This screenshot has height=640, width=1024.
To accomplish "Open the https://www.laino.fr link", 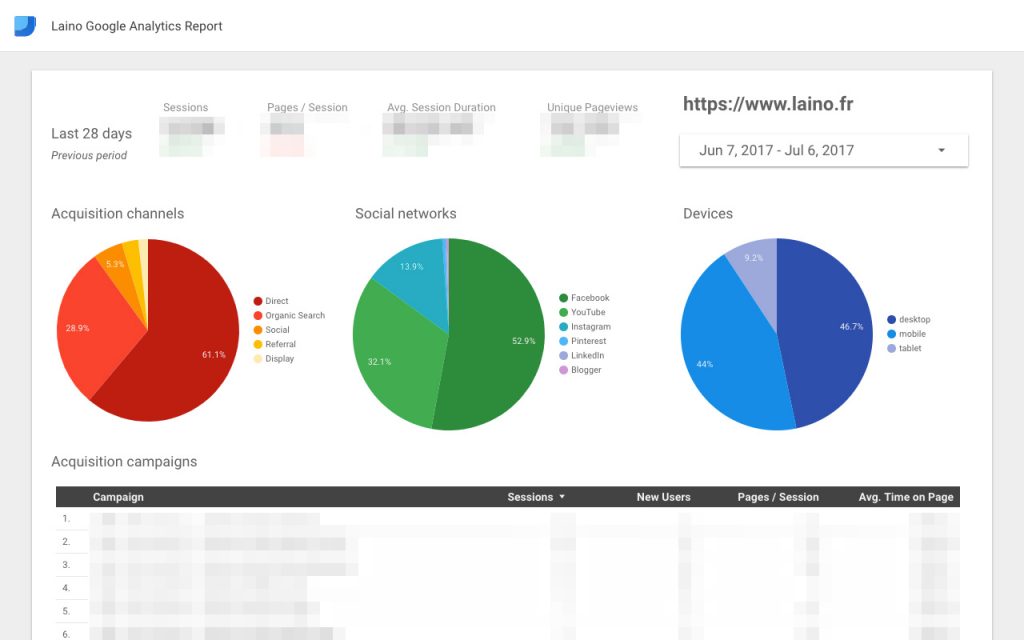I will (768, 104).
